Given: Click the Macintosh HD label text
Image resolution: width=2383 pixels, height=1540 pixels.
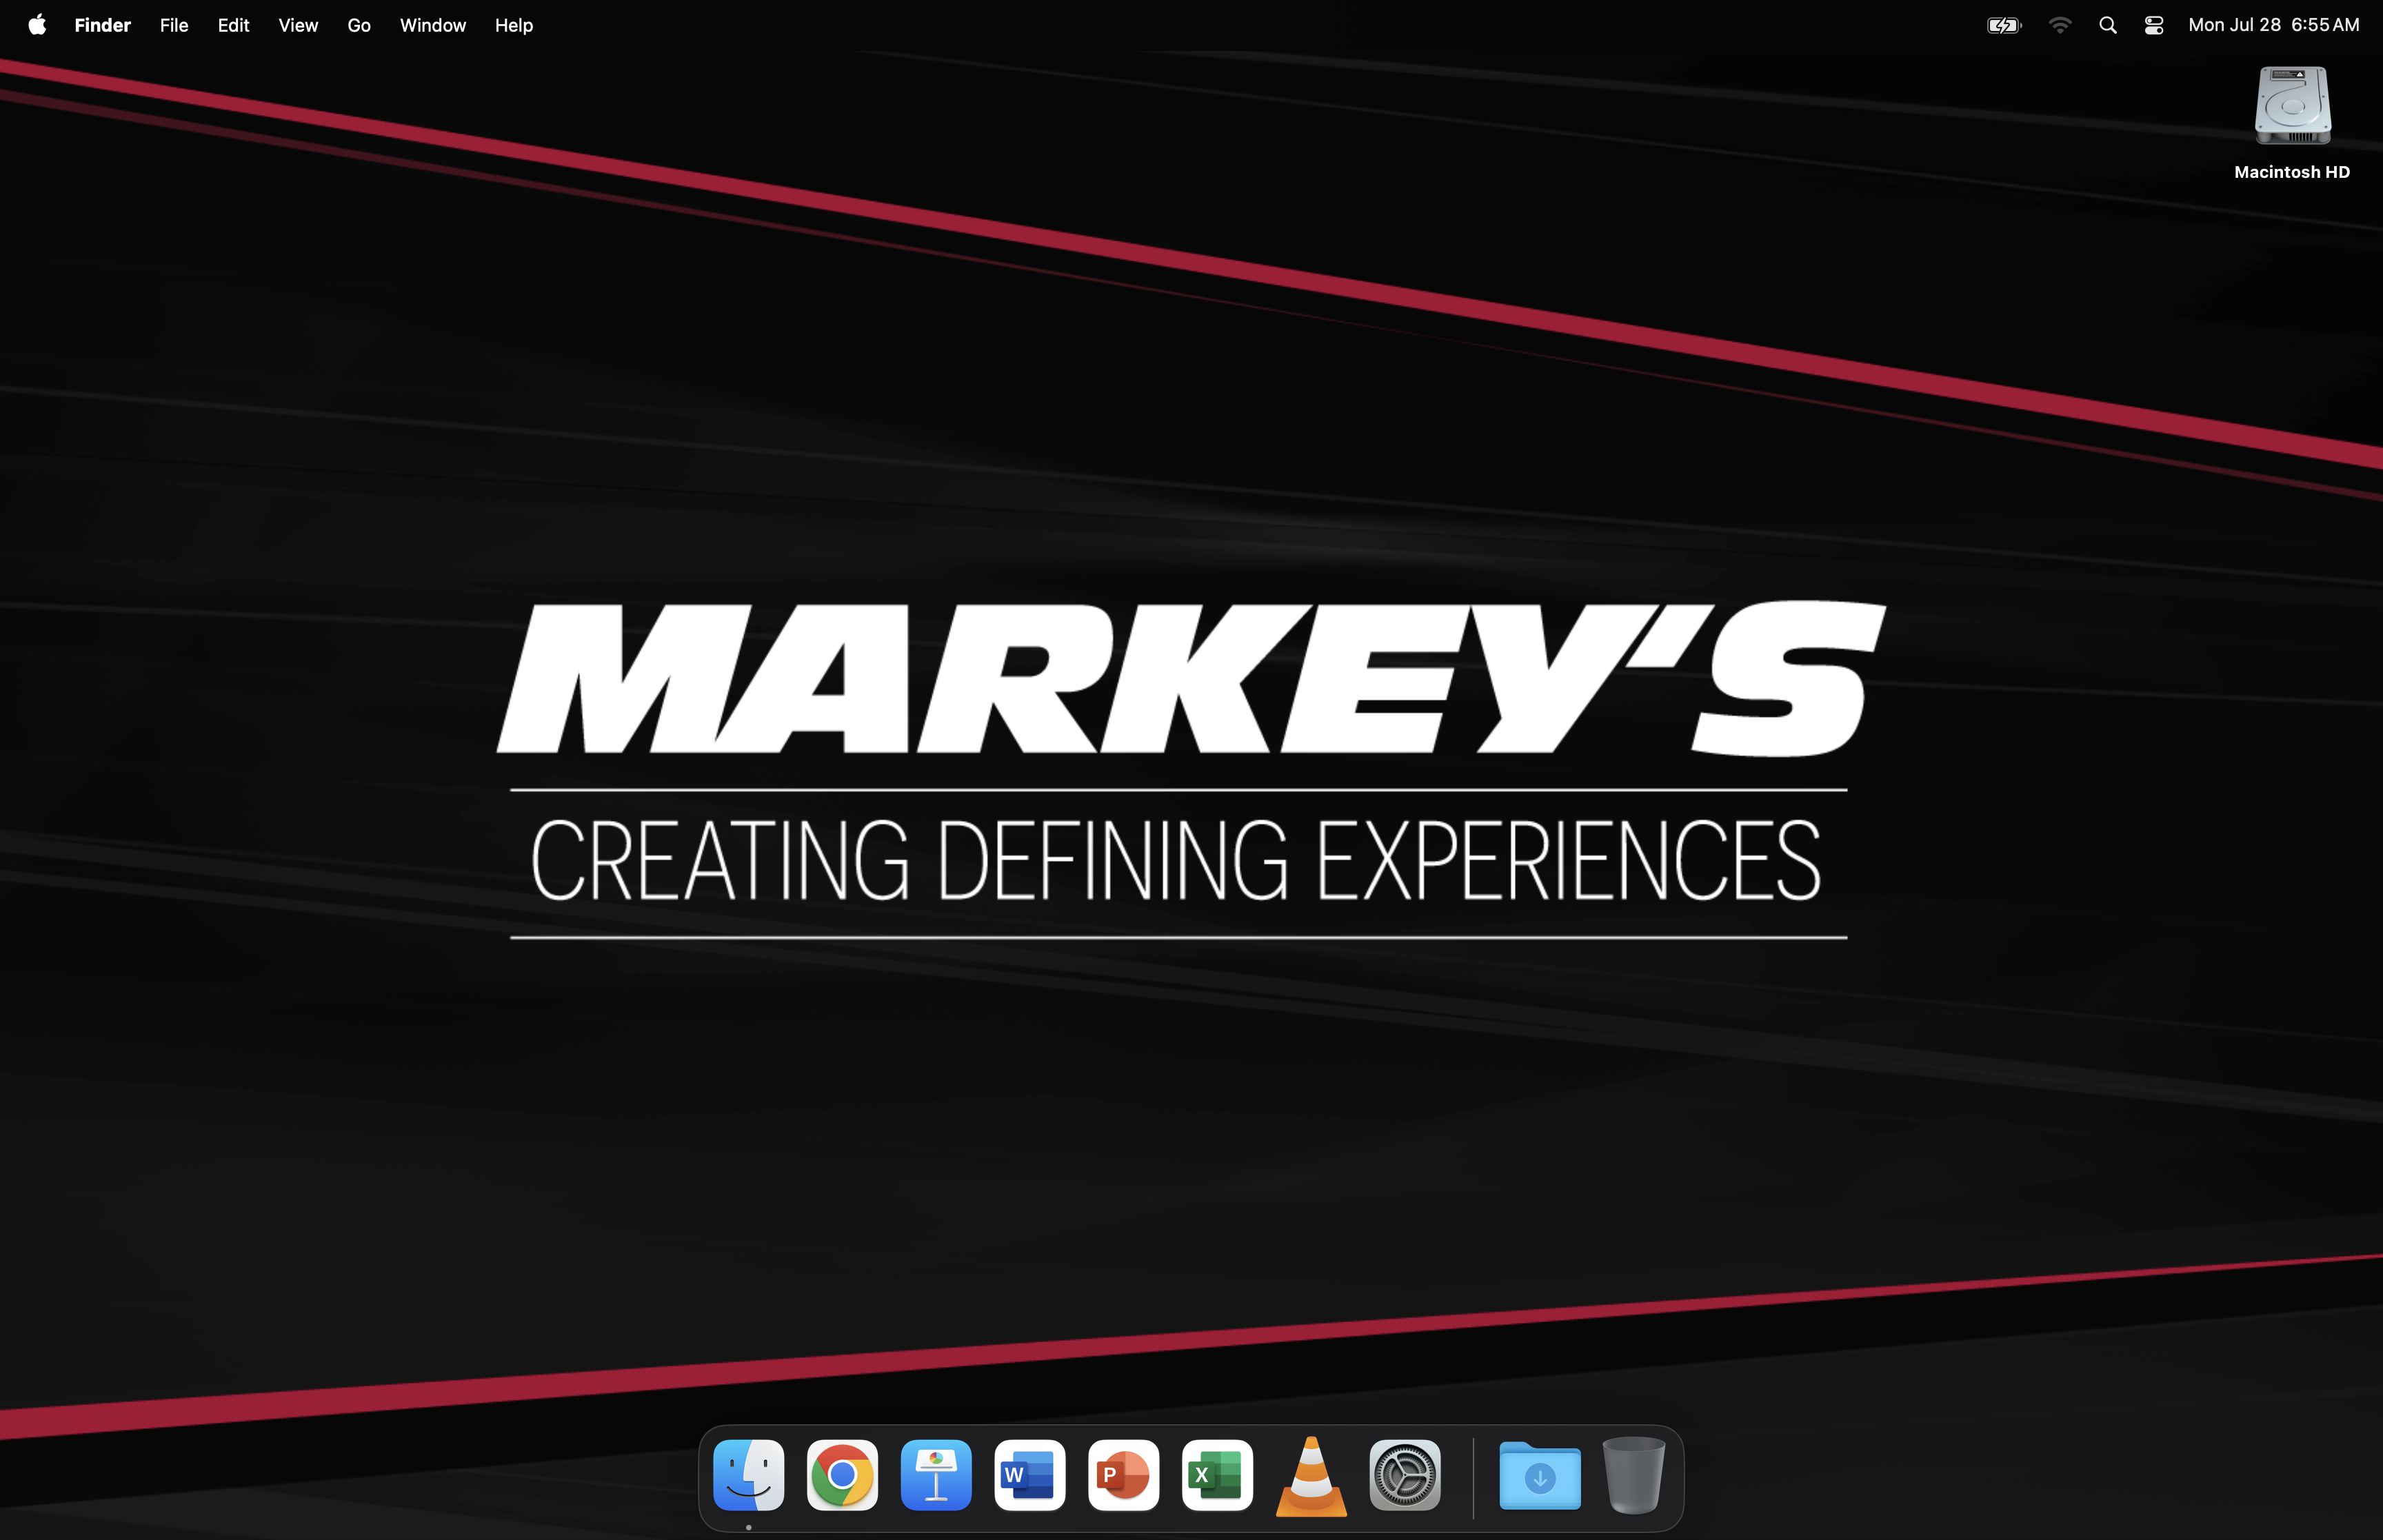Looking at the screenshot, I should point(2292,172).
